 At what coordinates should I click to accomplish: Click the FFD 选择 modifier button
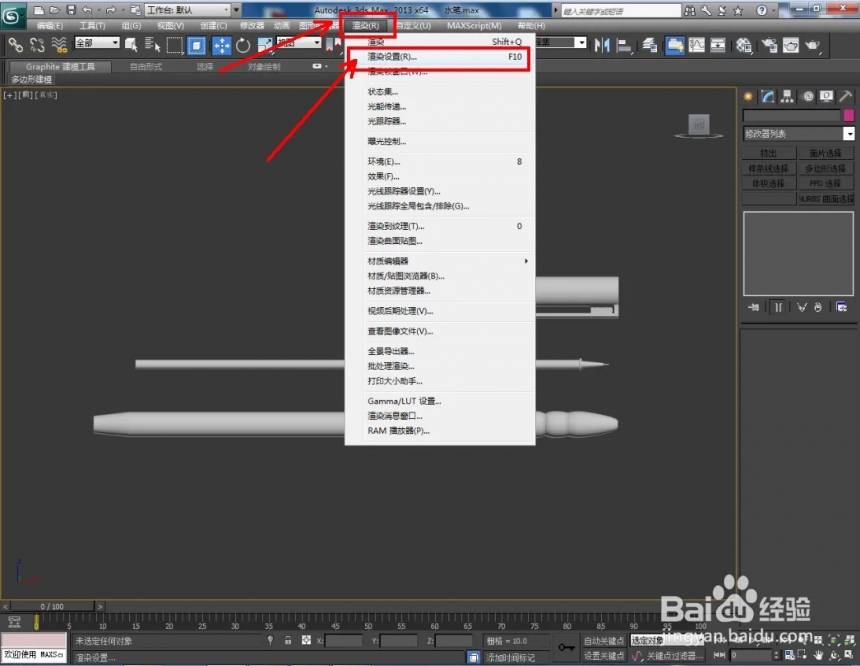pos(825,183)
